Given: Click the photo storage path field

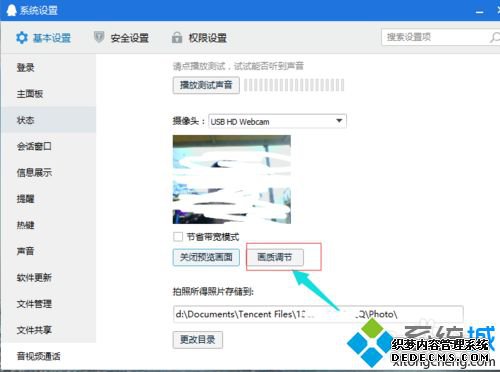Looking at the screenshot, I should (x=318, y=314).
